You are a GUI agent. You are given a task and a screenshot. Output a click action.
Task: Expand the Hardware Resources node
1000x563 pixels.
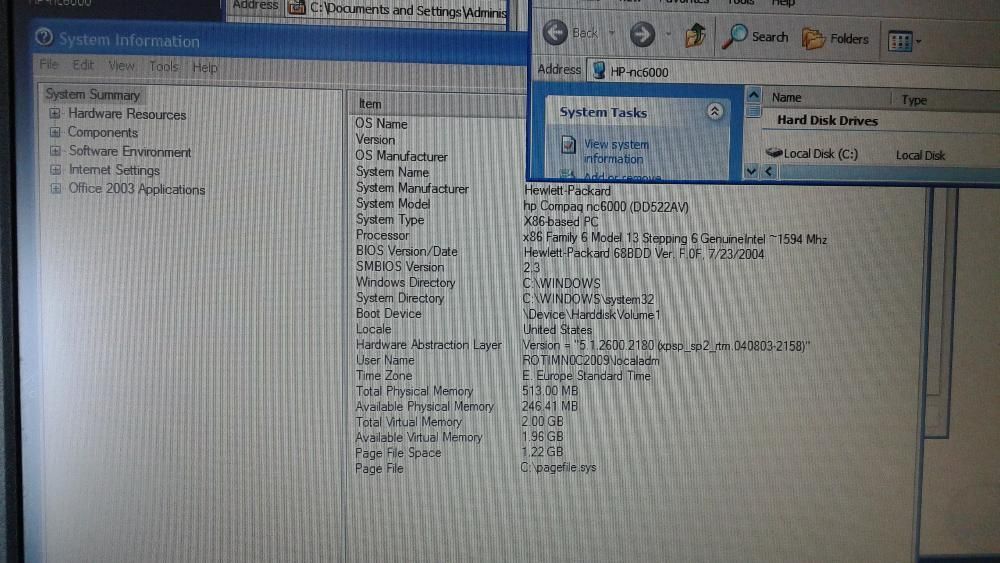(55, 113)
